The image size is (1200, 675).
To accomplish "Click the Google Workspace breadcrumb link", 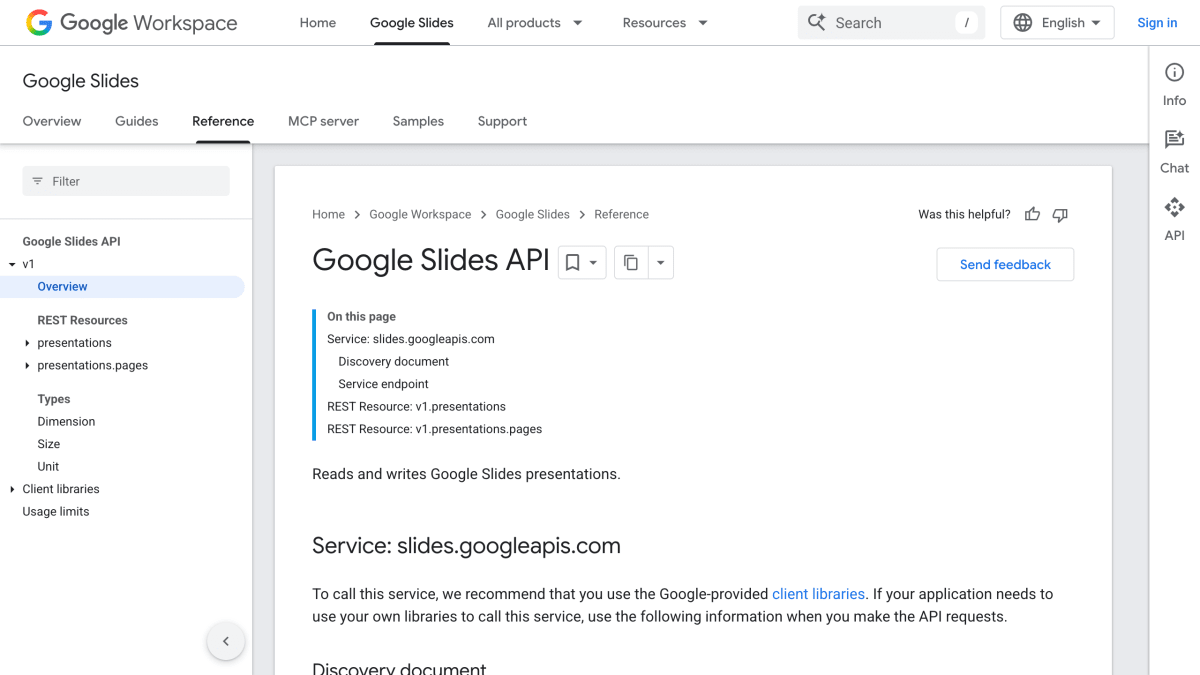I will 420,214.
